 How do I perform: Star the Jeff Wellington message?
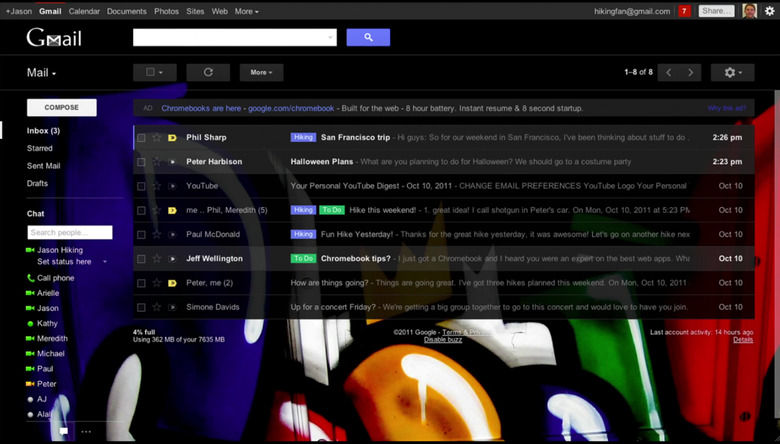pos(157,259)
